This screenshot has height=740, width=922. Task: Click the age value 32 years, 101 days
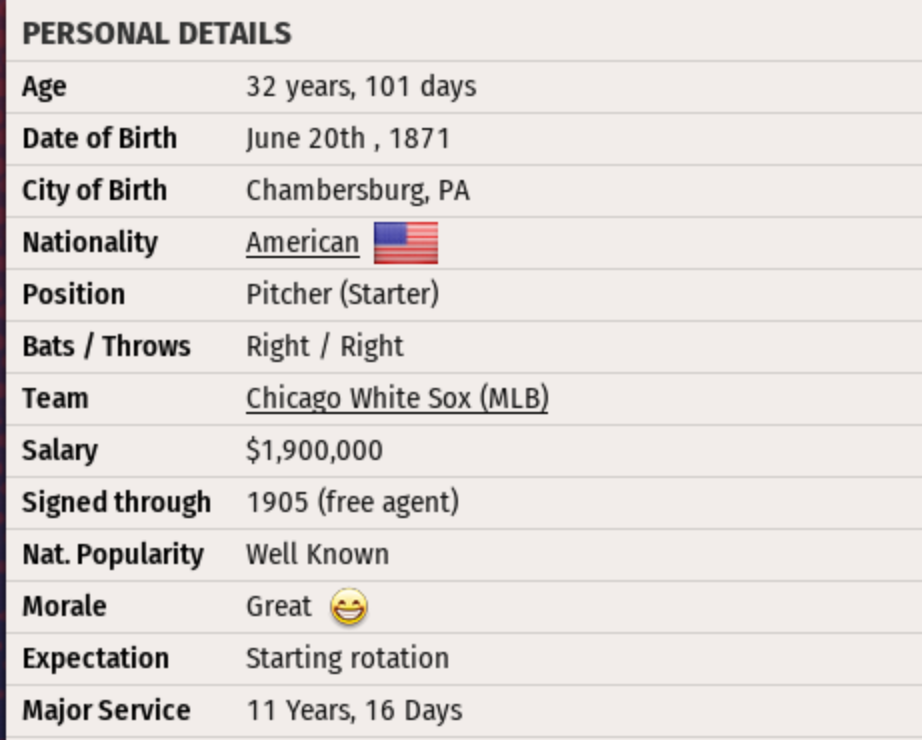[x=361, y=87]
